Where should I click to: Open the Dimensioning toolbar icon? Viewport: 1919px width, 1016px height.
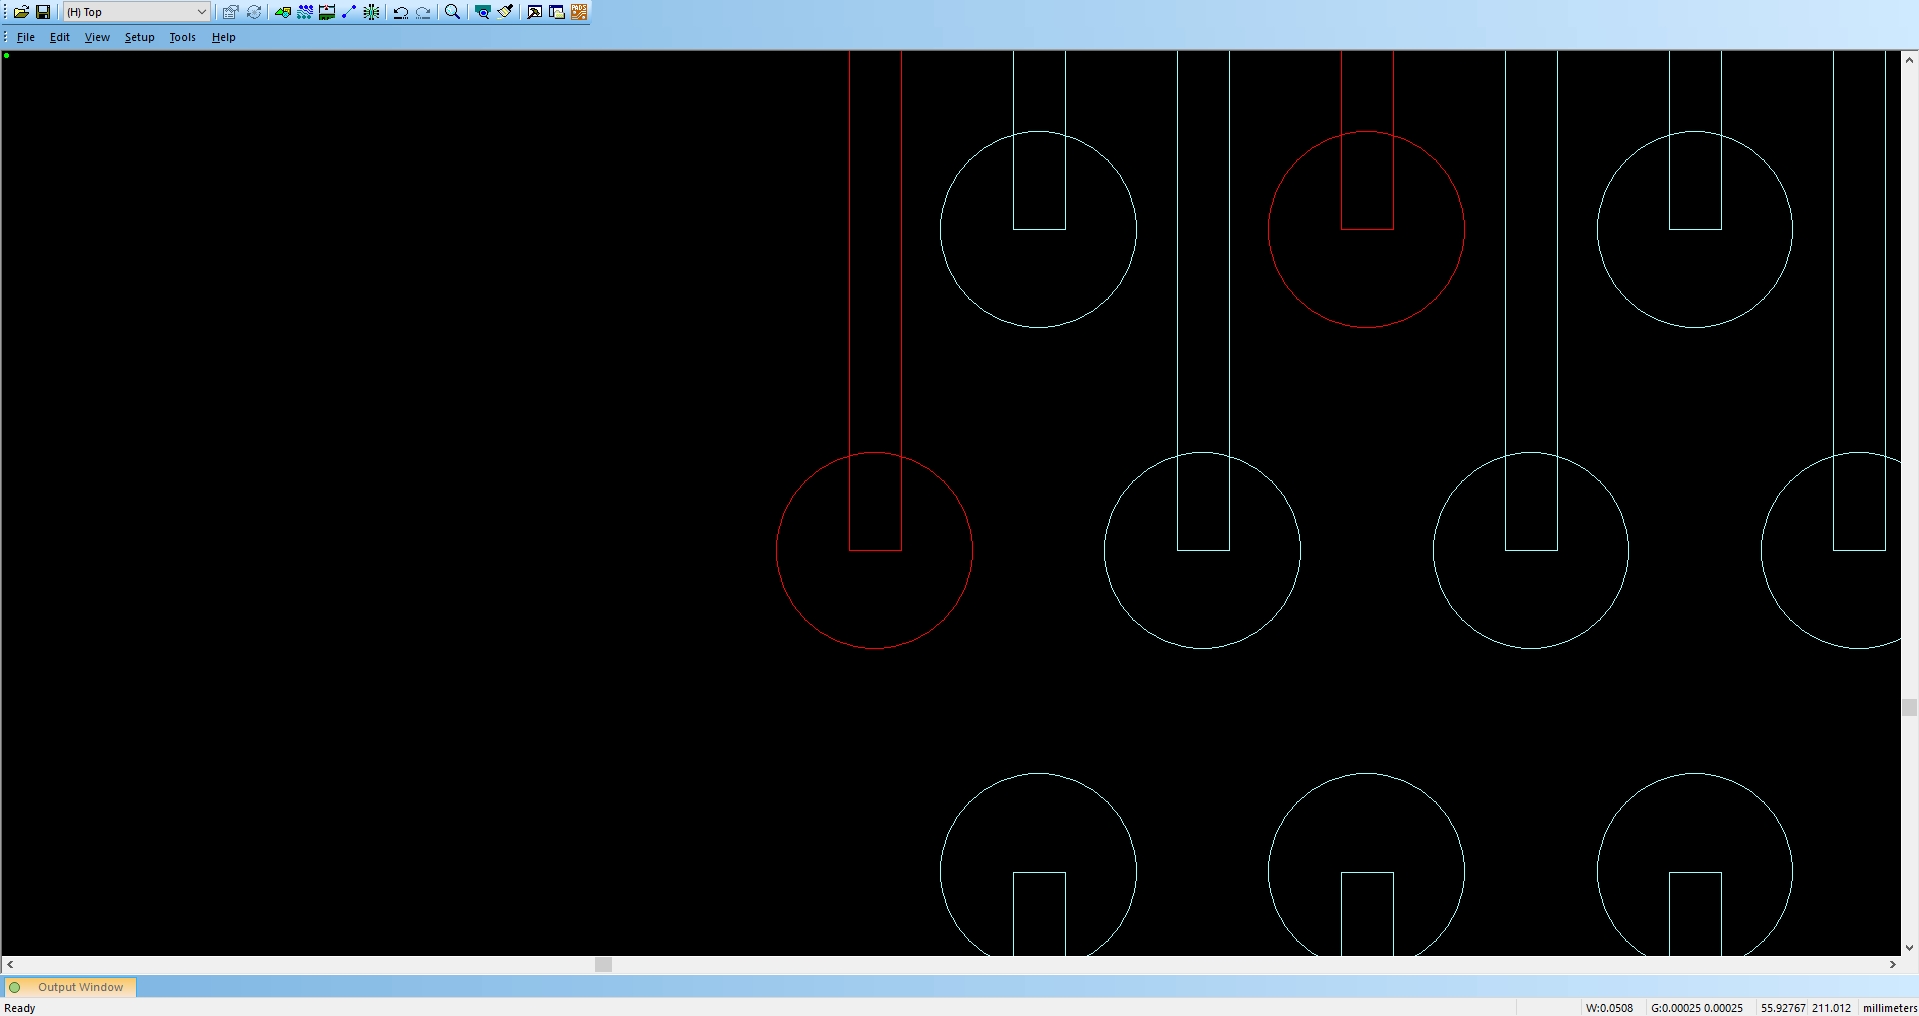tap(327, 12)
